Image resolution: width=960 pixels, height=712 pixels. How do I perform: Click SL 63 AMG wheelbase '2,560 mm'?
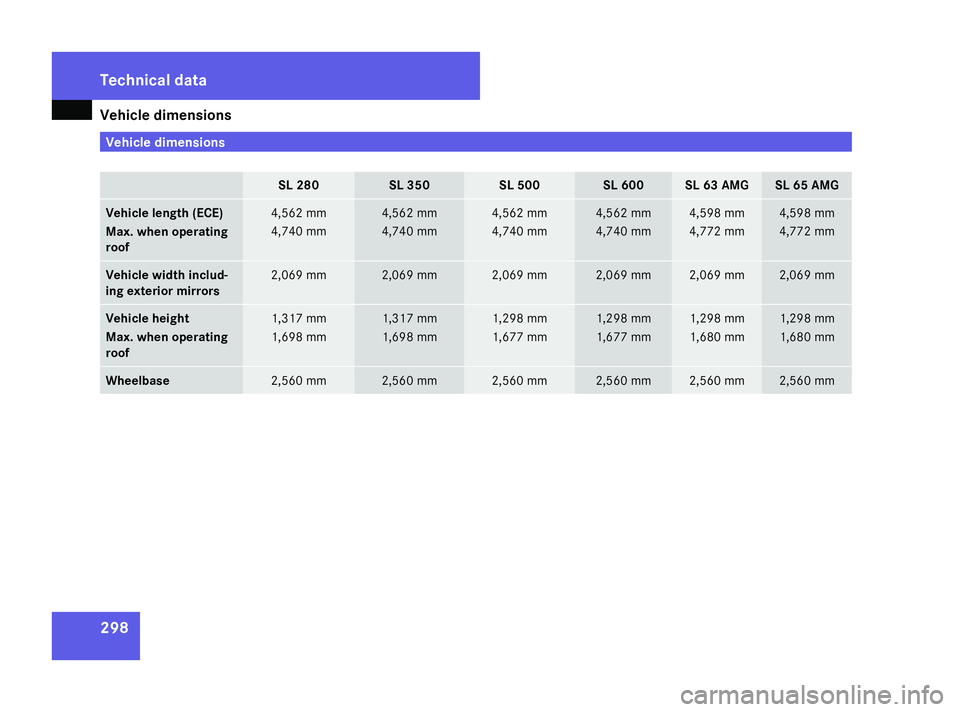coord(717,381)
